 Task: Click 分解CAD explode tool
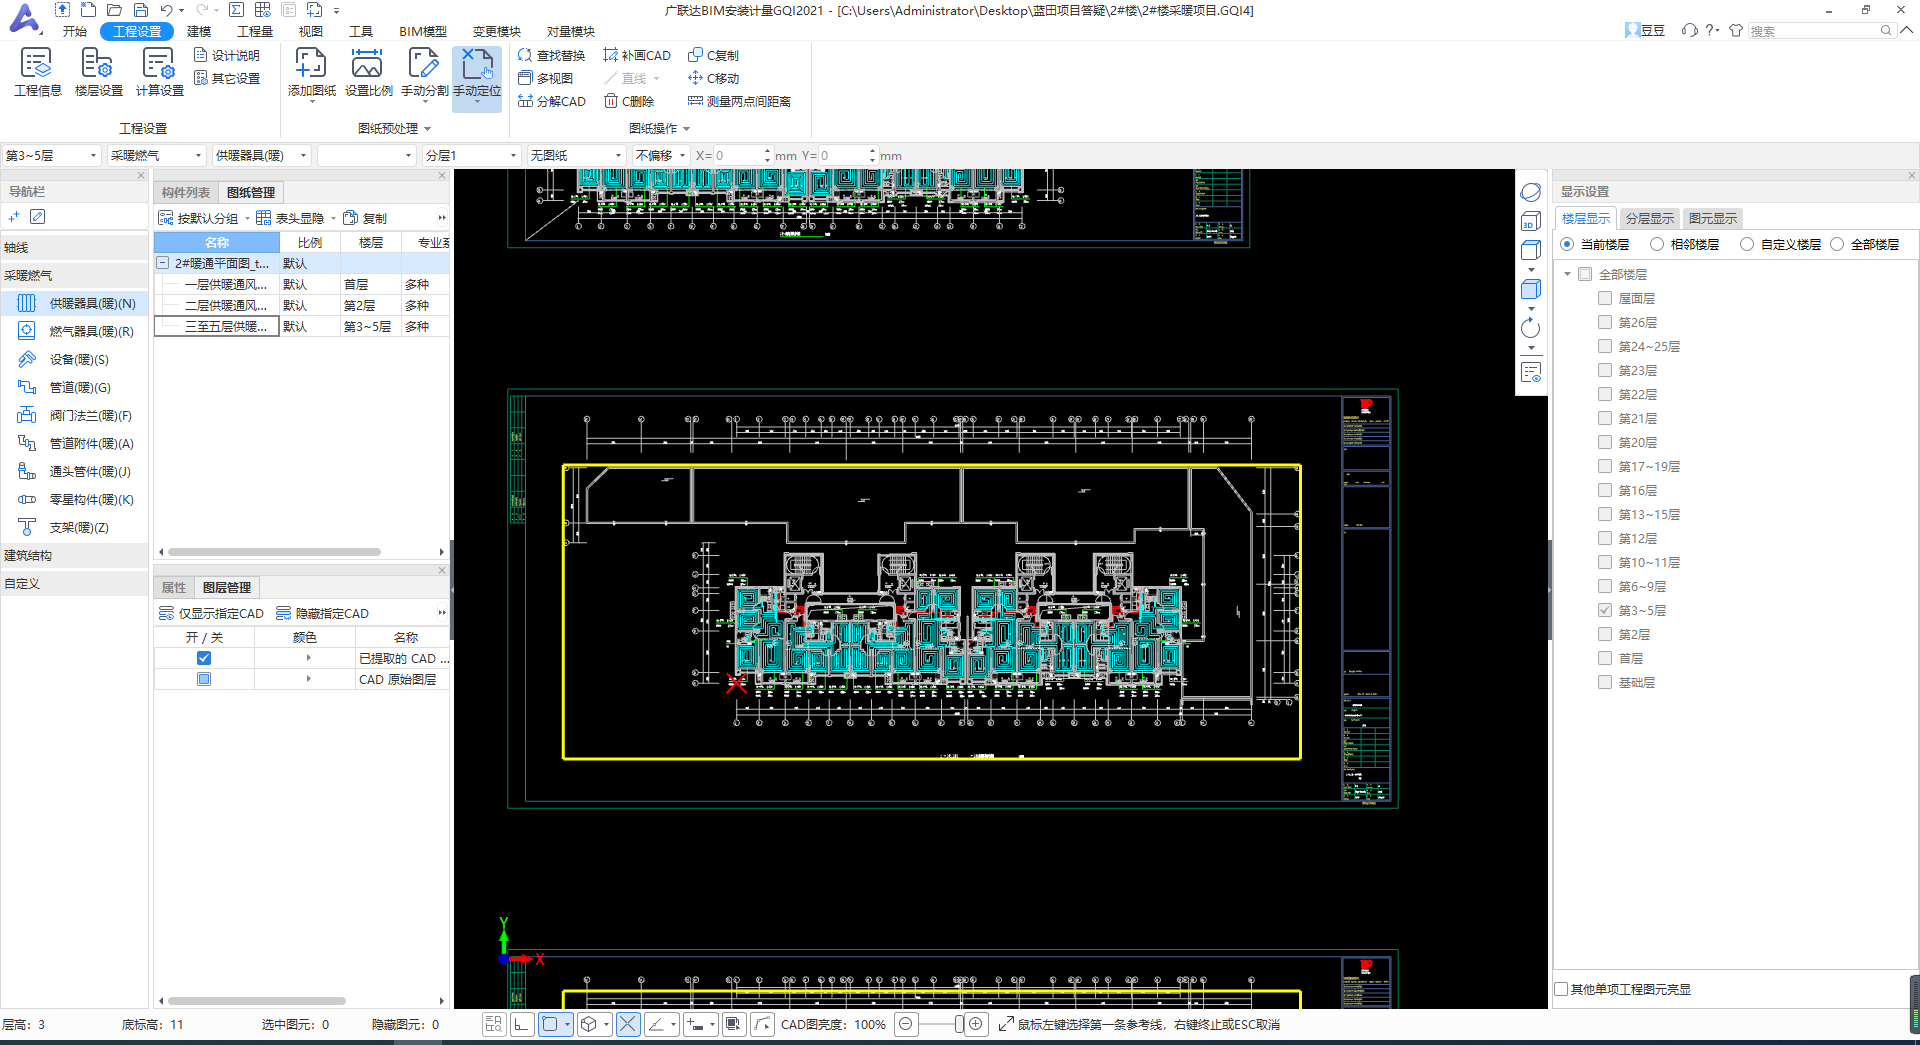[x=551, y=101]
